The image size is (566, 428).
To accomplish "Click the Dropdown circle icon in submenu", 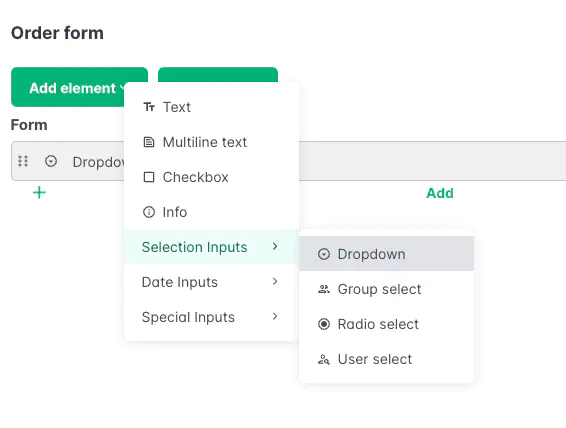I will [x=324, y=254].
